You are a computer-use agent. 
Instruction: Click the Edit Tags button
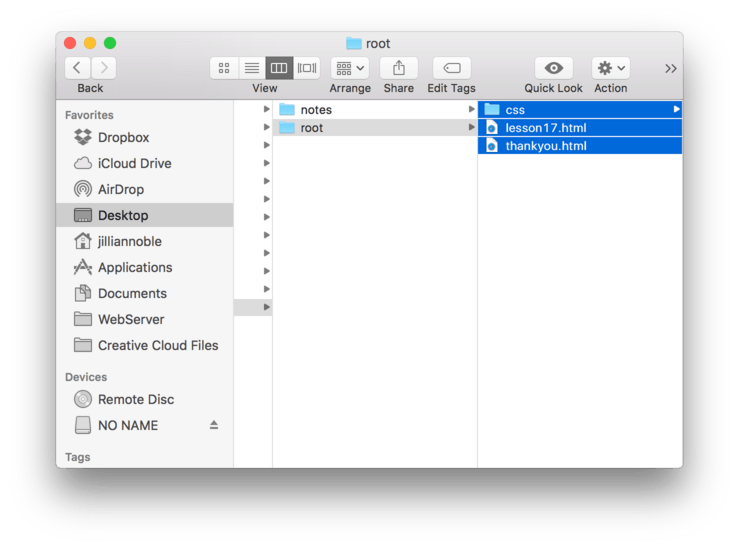[x=452, y=68]
